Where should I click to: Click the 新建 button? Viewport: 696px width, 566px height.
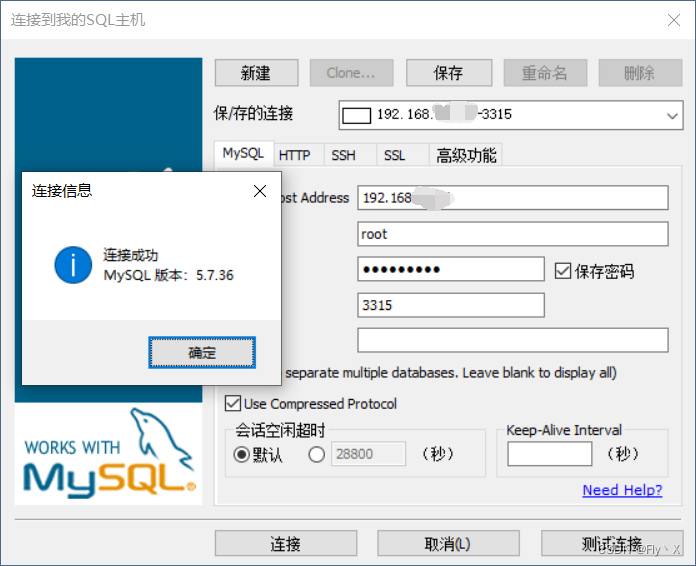click(257, 73)
